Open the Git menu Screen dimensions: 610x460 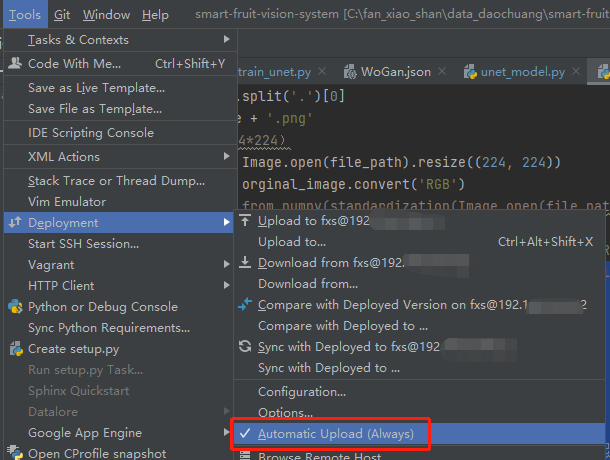pos(62,15)
